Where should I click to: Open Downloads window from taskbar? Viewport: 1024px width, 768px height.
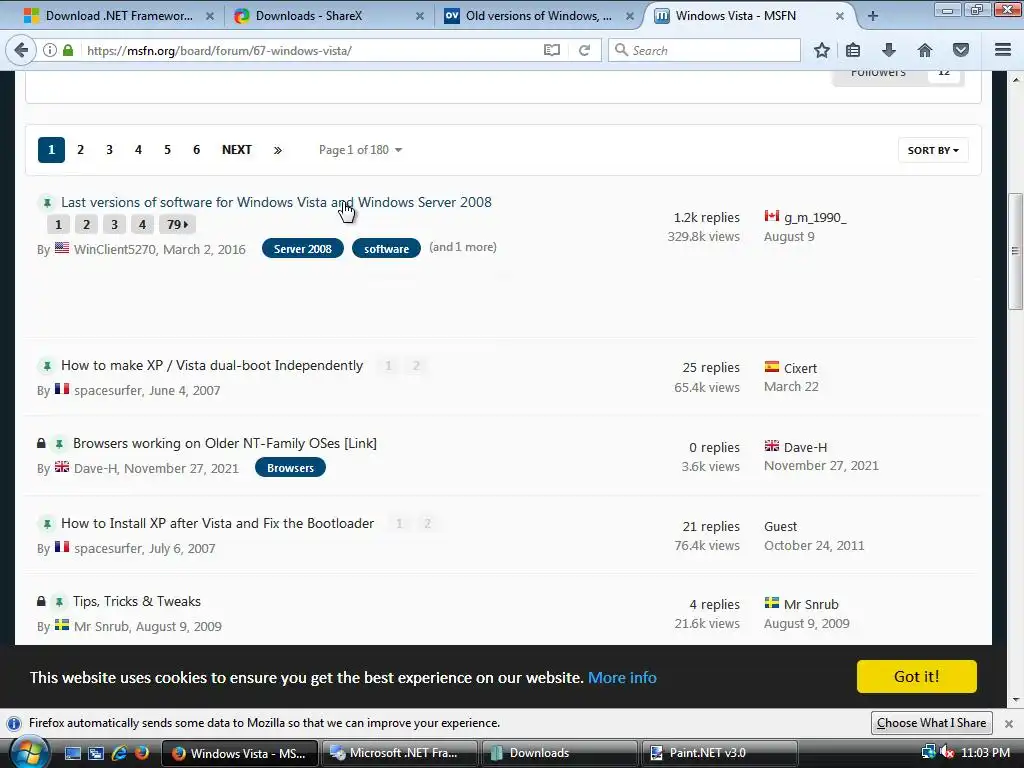(x=559, y=753)
